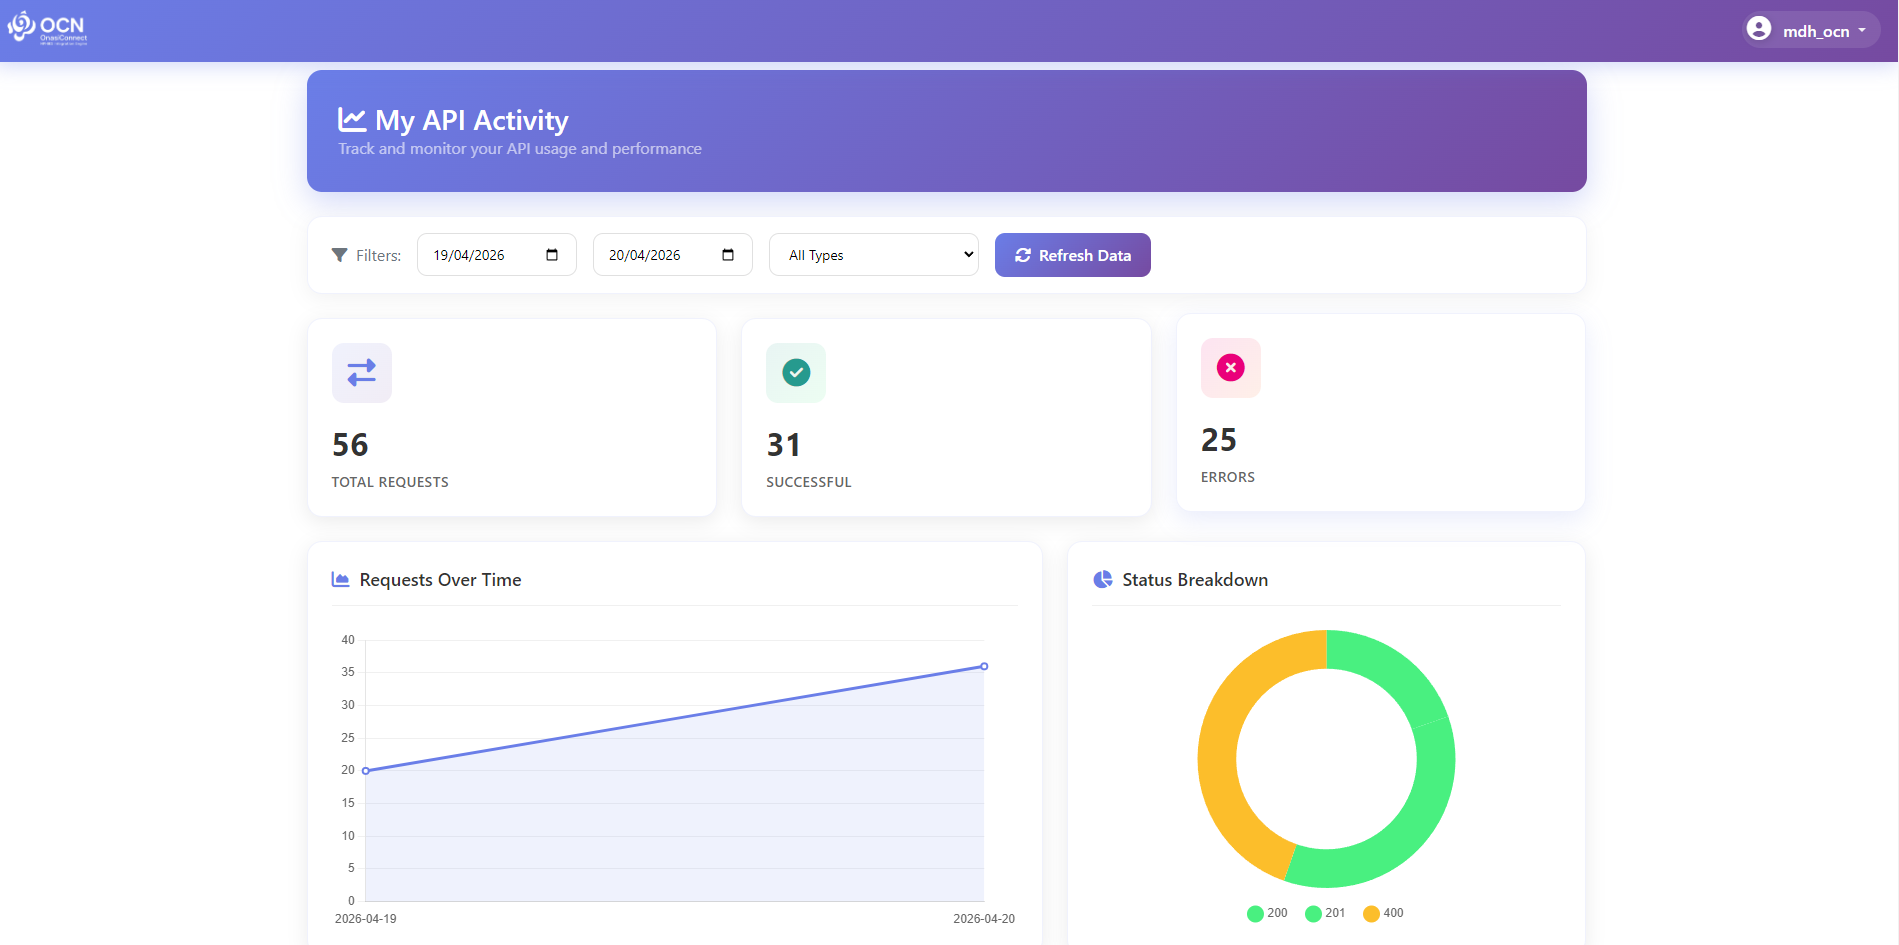Open the calendar picker for the end date
The image size is (1899, 945).
[728, 255]
